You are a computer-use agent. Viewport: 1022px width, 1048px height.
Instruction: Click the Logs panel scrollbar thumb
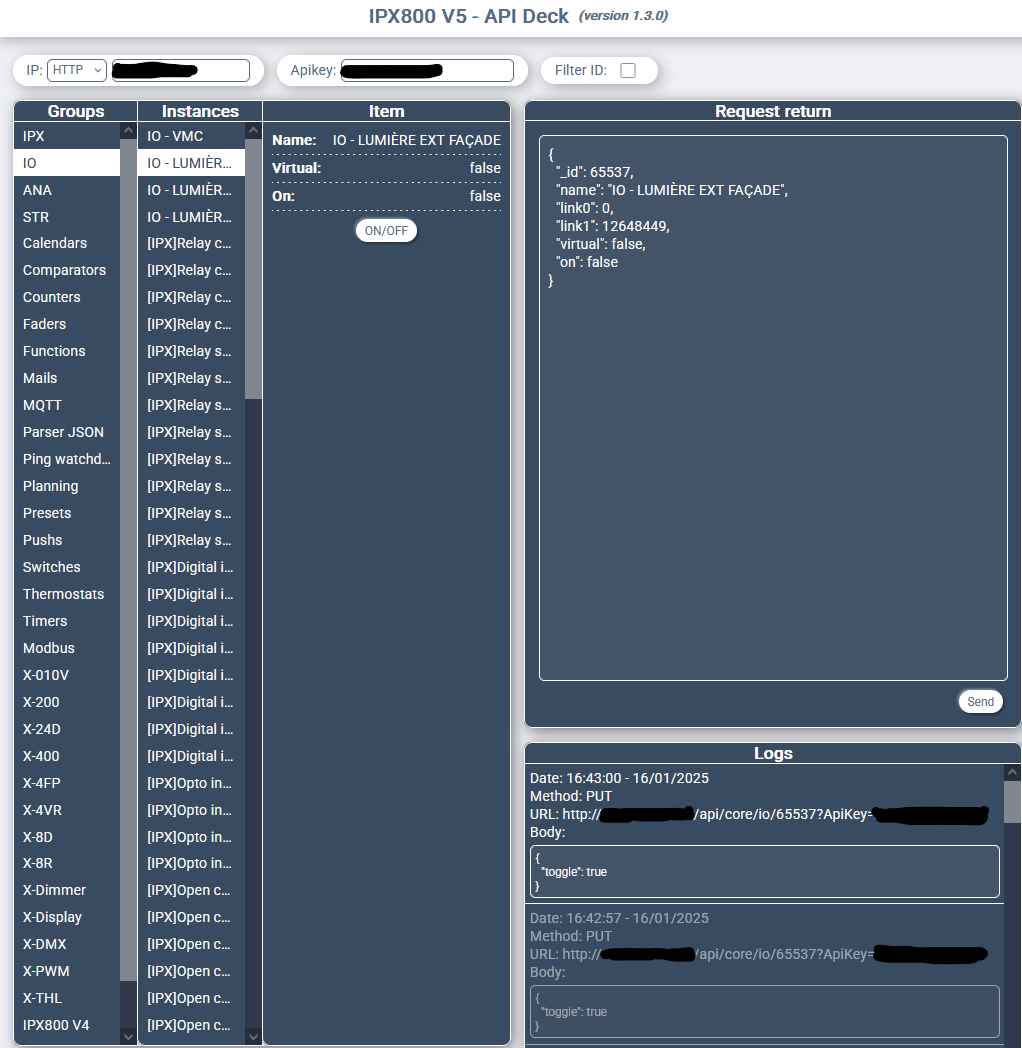(1012, 802)
